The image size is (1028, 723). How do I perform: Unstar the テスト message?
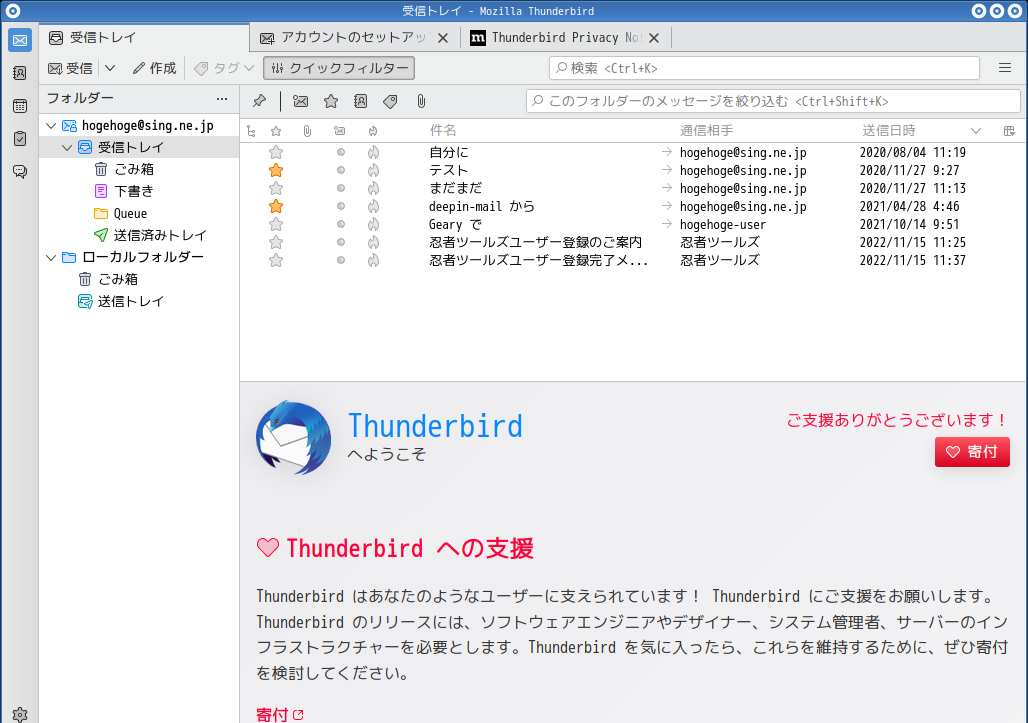coord(276,170)
